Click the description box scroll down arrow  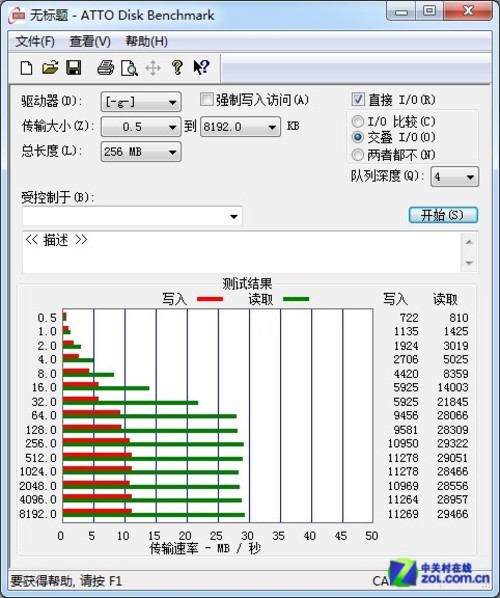pos(469,263)
